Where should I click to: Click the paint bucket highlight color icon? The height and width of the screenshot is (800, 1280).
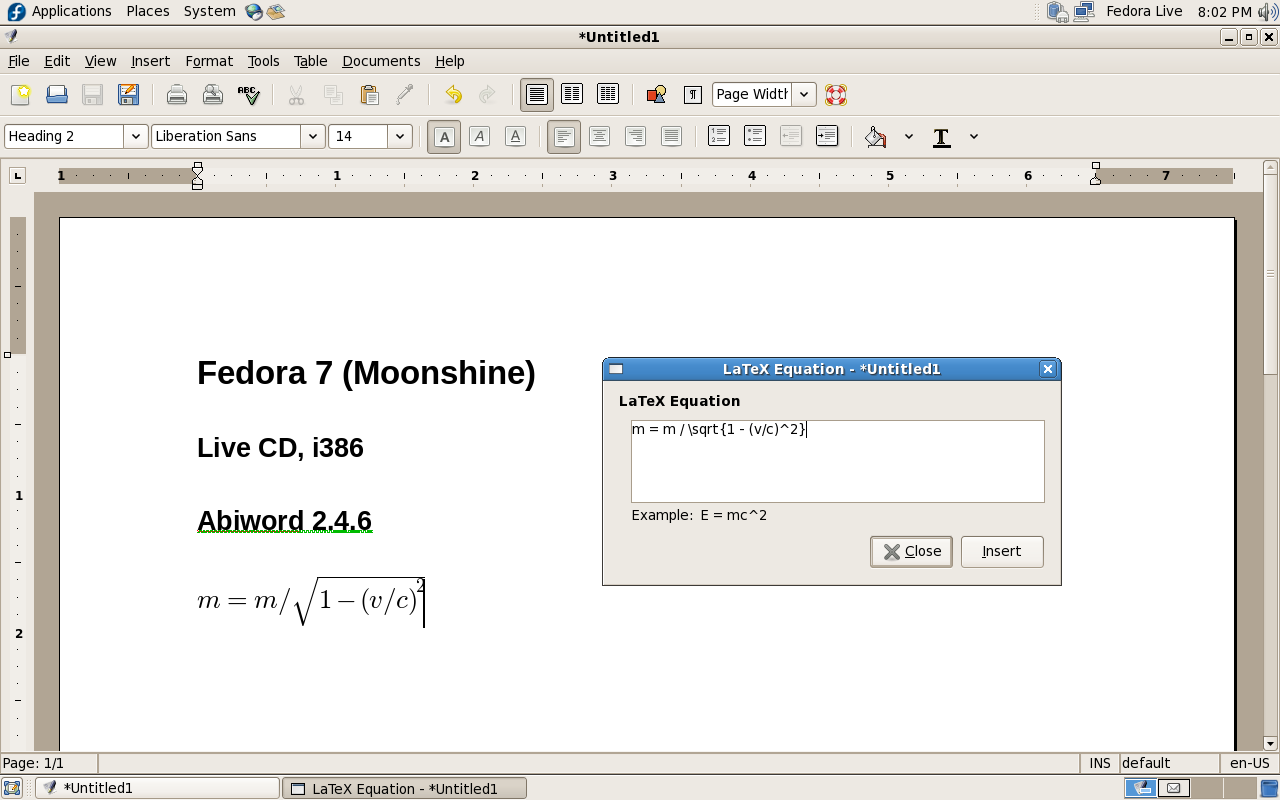coord(876,137)
